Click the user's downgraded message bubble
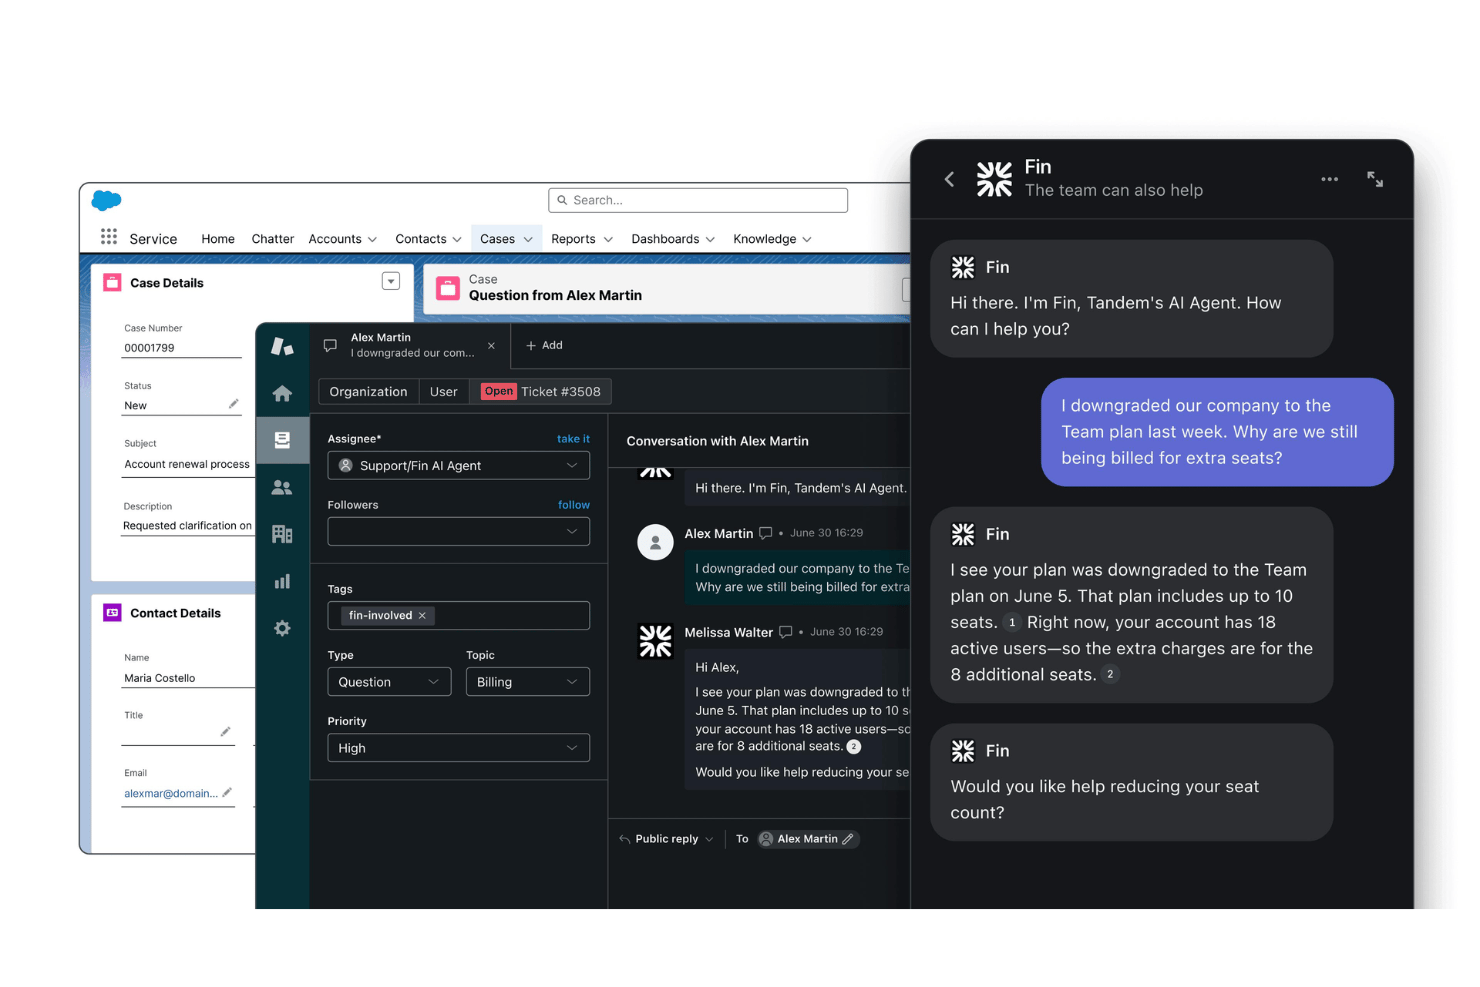This screenshot has width=1480, height=987. (x=1217, y=432)
